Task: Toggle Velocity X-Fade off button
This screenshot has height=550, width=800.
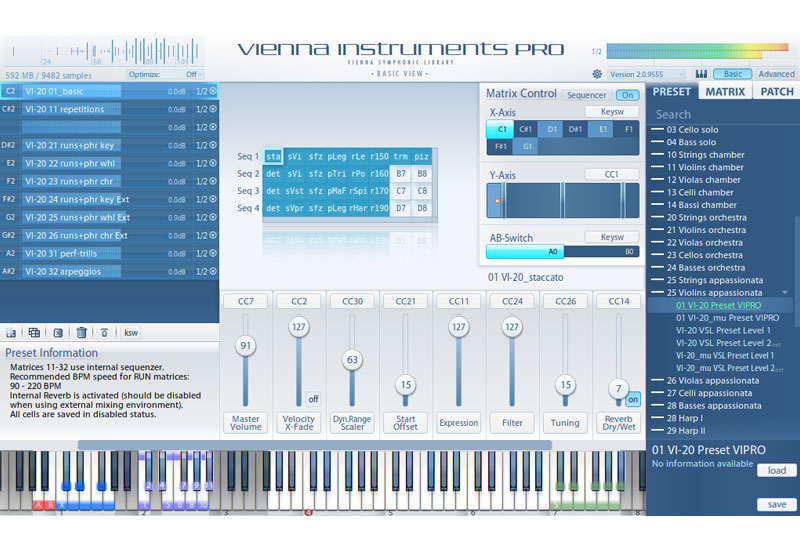Action: pyautogui.click(x=312, y=398)
